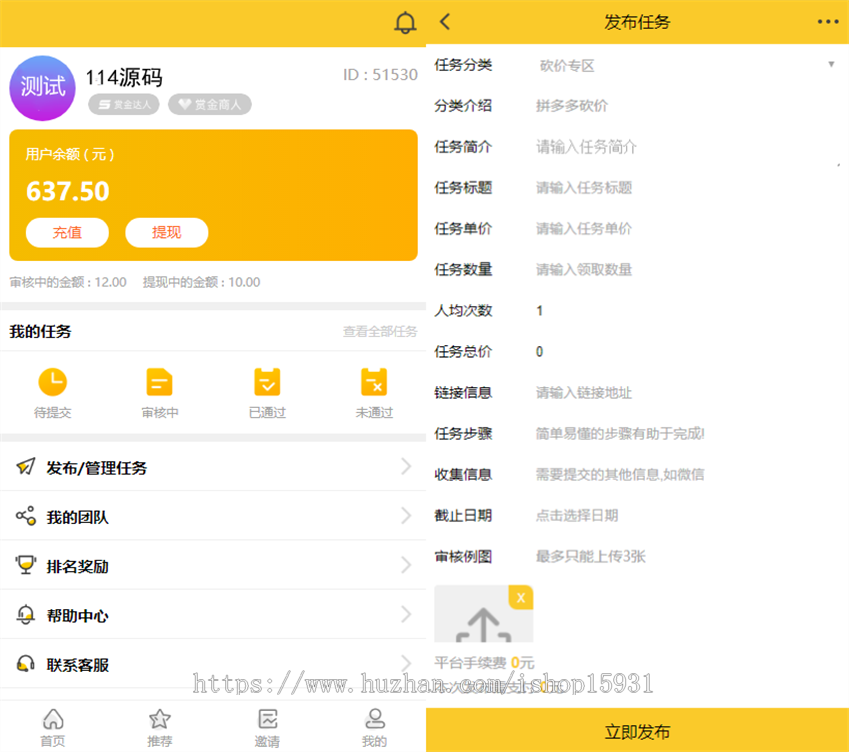Remove uploaded image with X badge
This screenshot has width=849, height=752.
(520, 597)
